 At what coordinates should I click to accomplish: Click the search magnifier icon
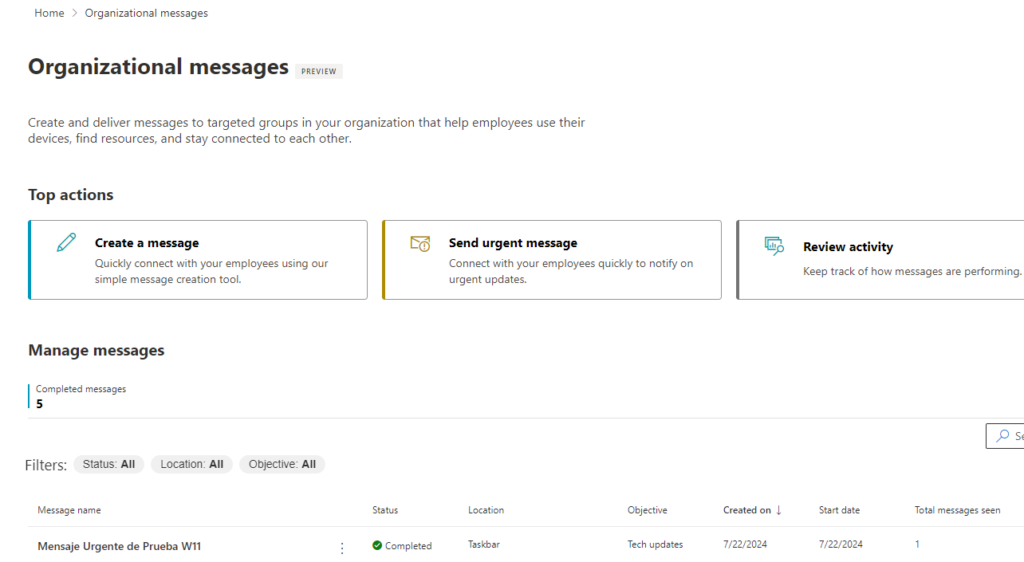[1003, 436]
